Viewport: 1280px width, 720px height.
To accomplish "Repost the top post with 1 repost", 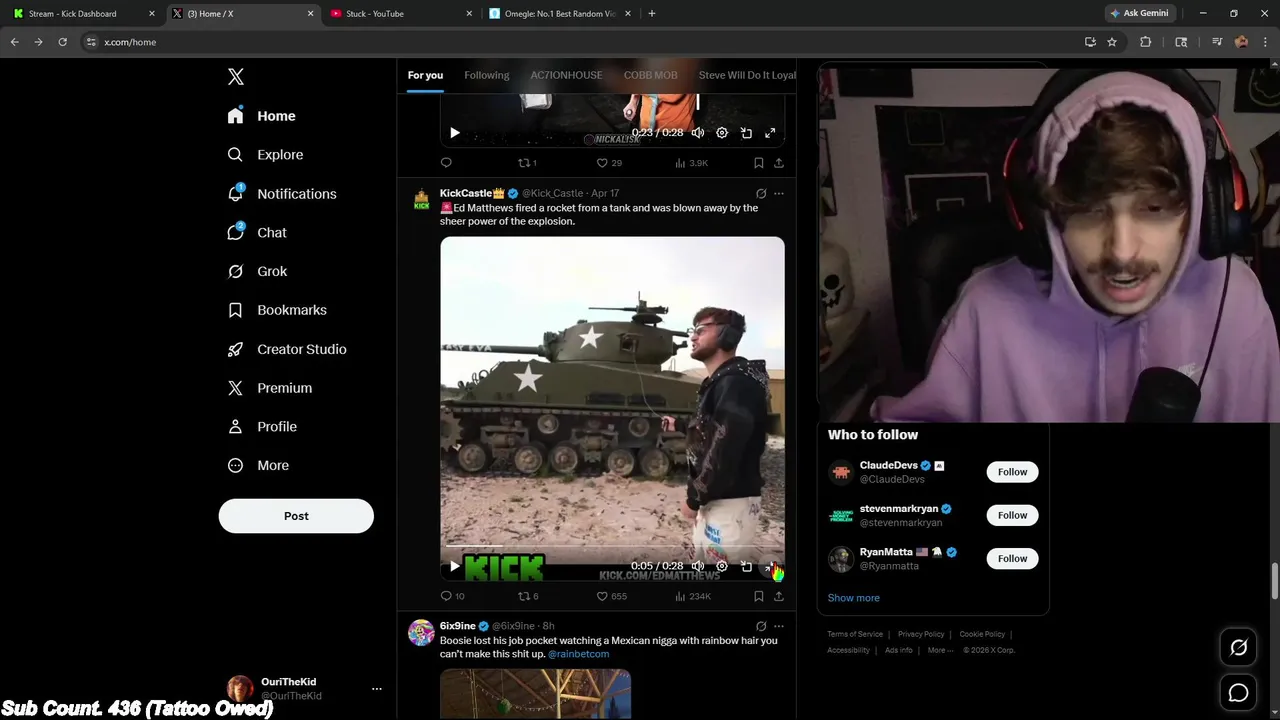I will pos(527,163).
